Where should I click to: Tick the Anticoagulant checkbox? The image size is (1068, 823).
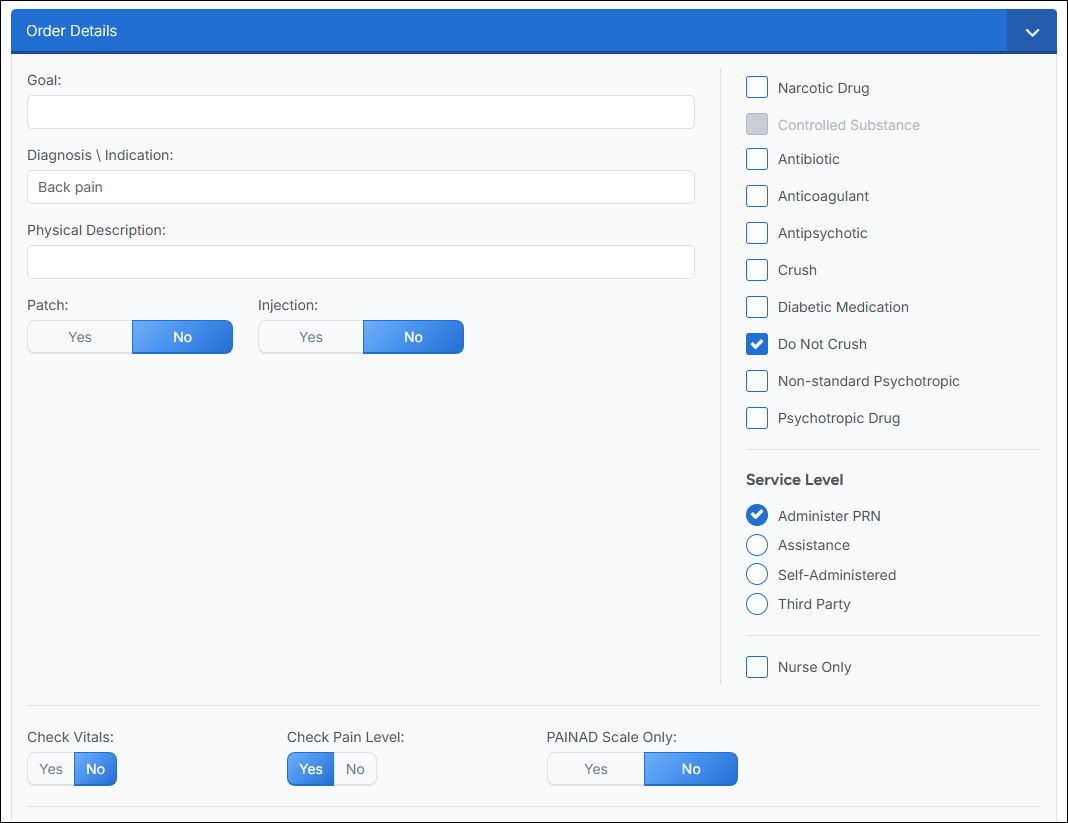757,196
